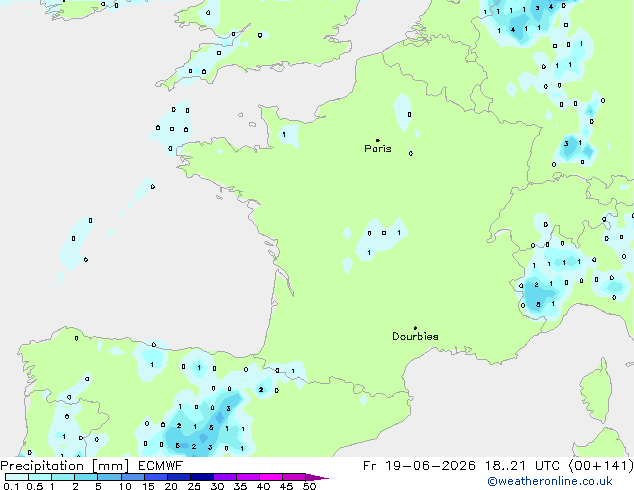Click the '18..21 UTC' time text
Viewport: 634px width, 490px height.
point(522,466)
